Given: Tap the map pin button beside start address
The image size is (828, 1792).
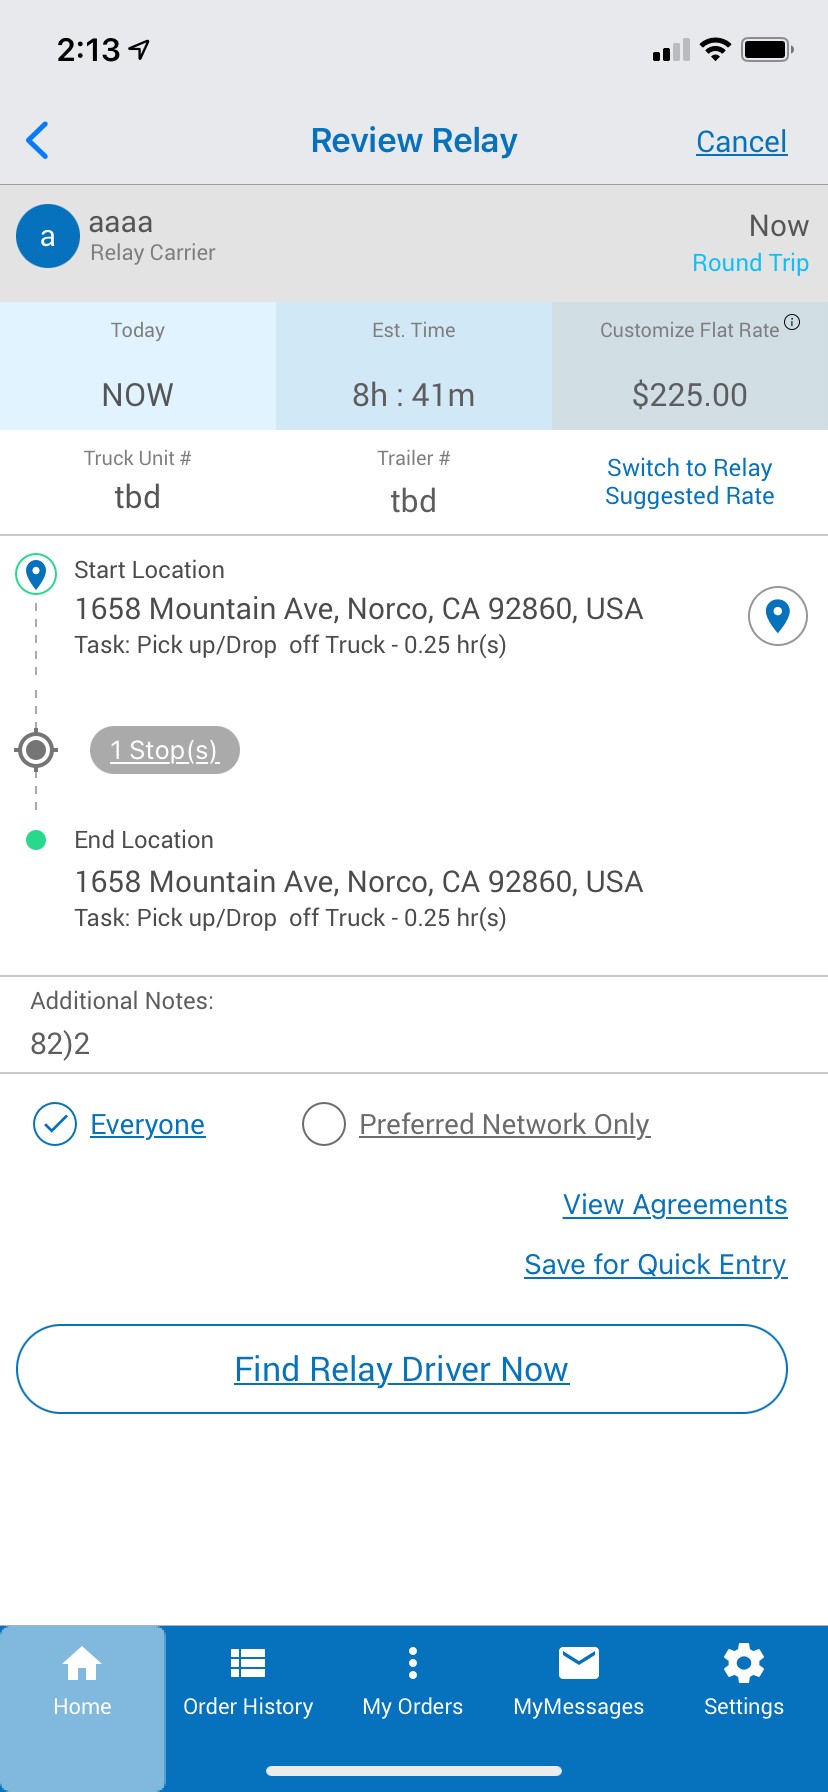Looking at the screenshot, I should pyautogui.click(x=777, y=616).
